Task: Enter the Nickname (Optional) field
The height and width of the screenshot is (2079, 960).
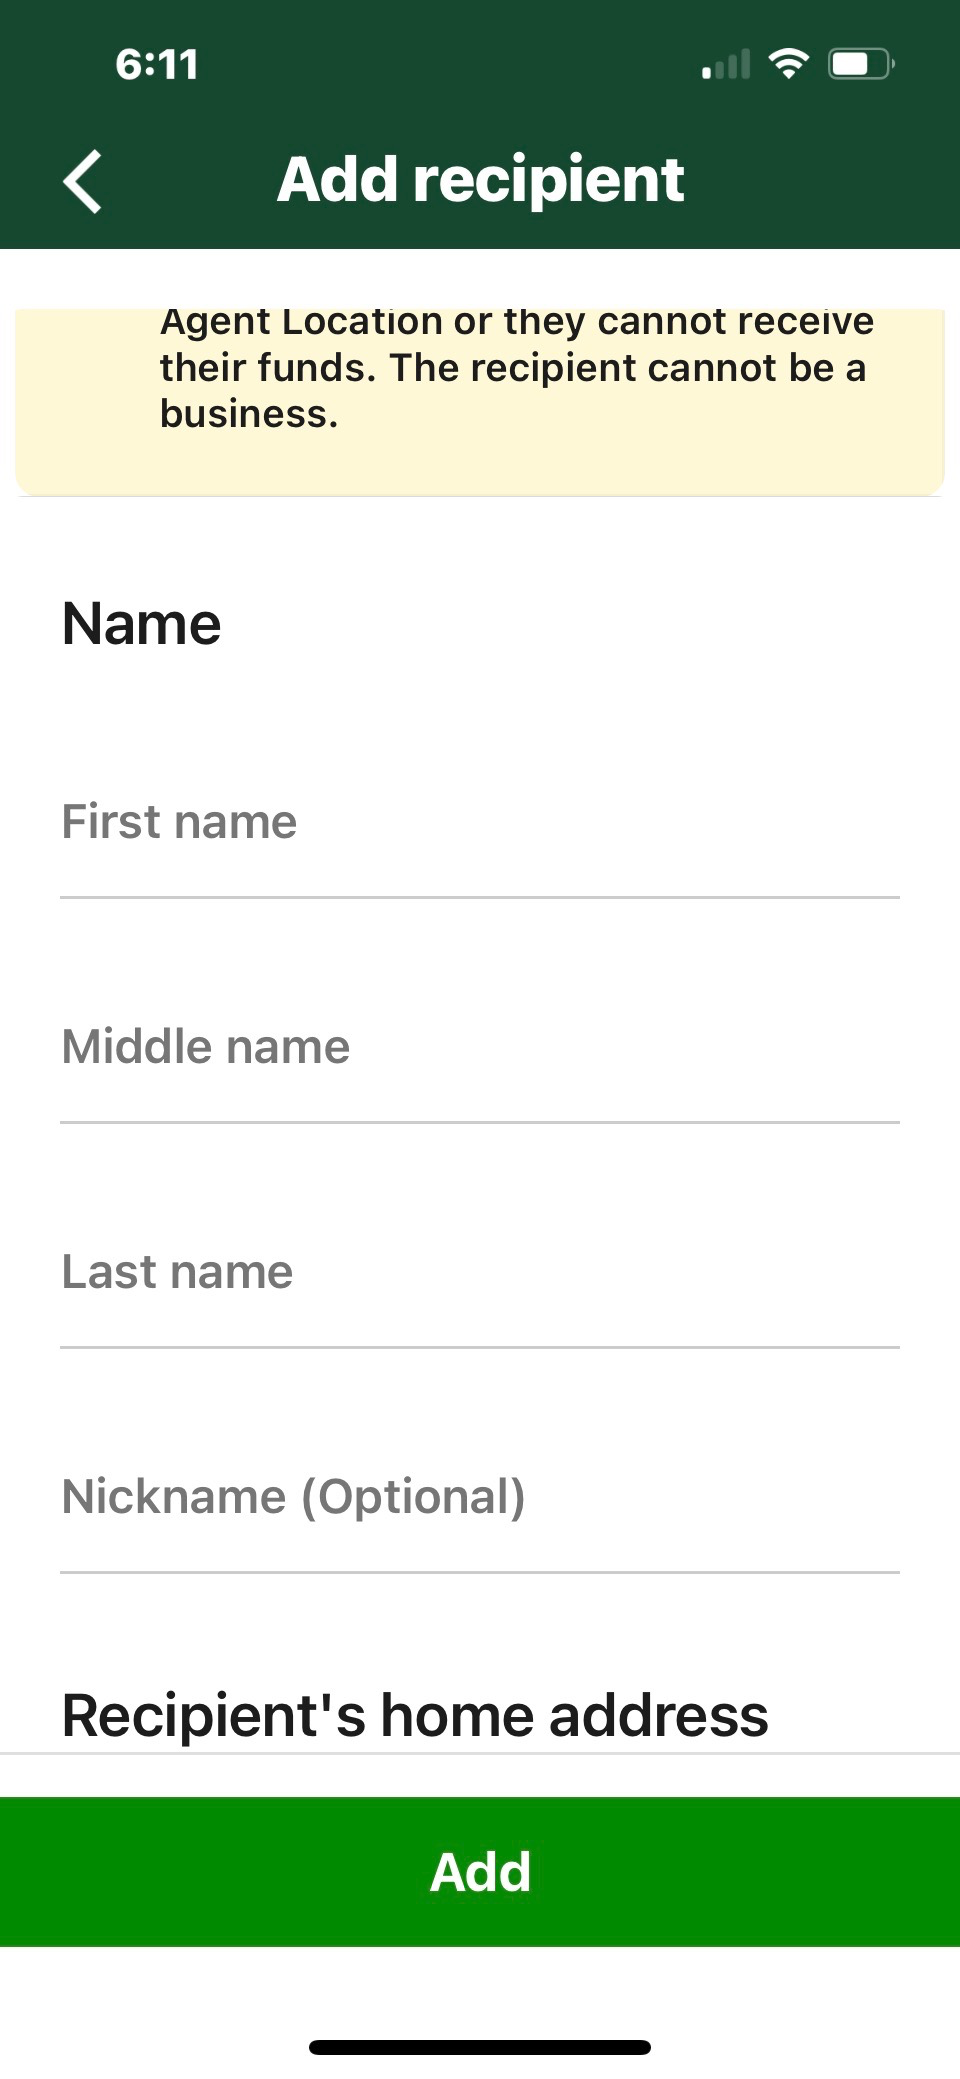Action: point(480,1498)
